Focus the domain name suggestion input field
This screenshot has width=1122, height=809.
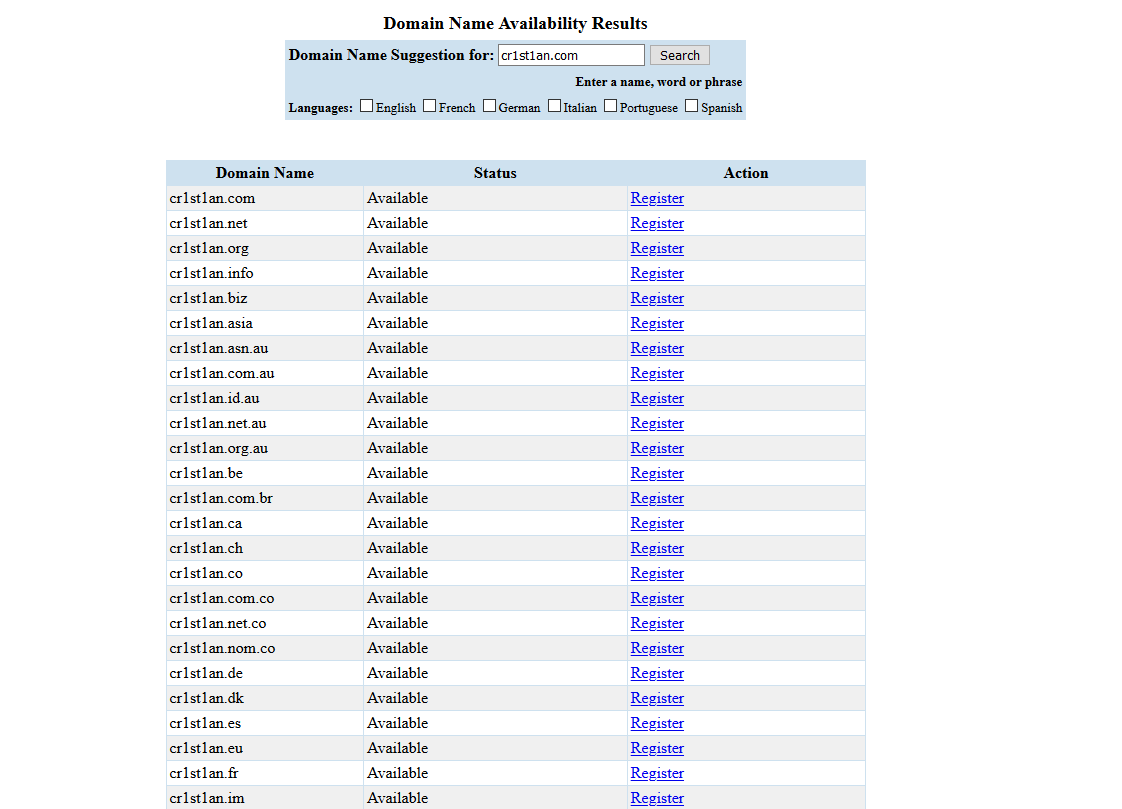[x=571, y=55]
